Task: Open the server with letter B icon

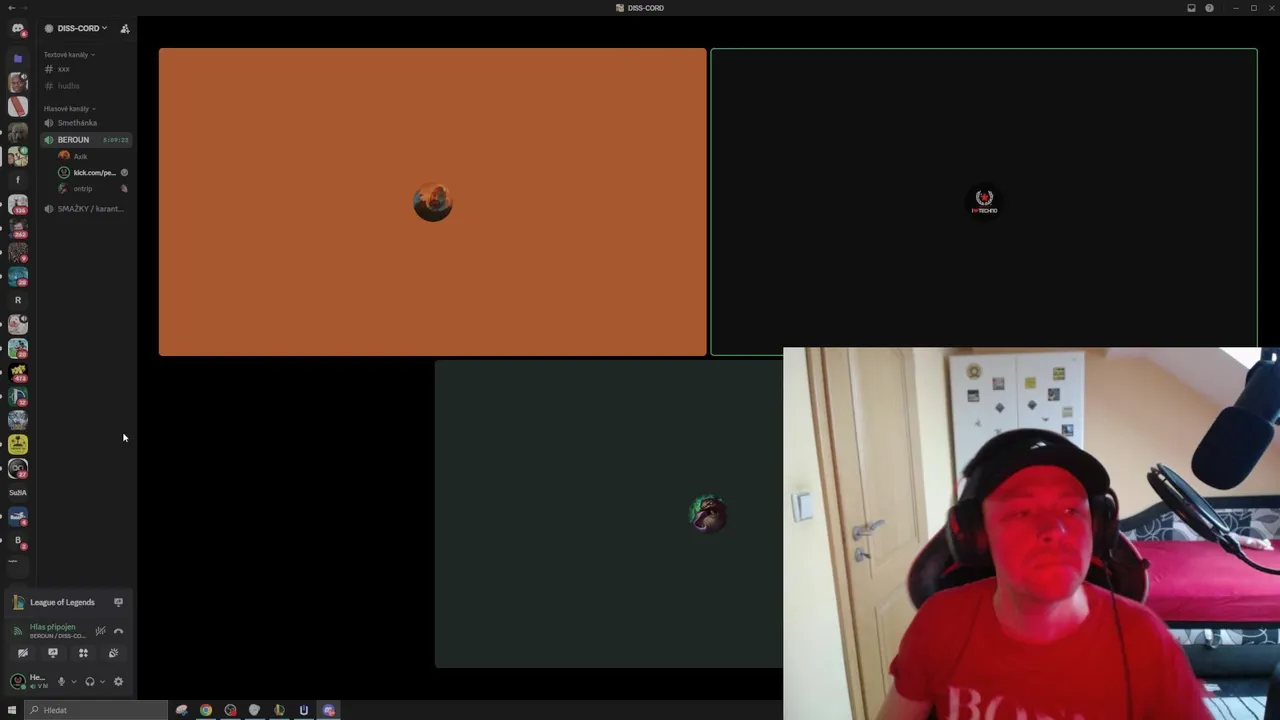Action: tap(17, 541)
